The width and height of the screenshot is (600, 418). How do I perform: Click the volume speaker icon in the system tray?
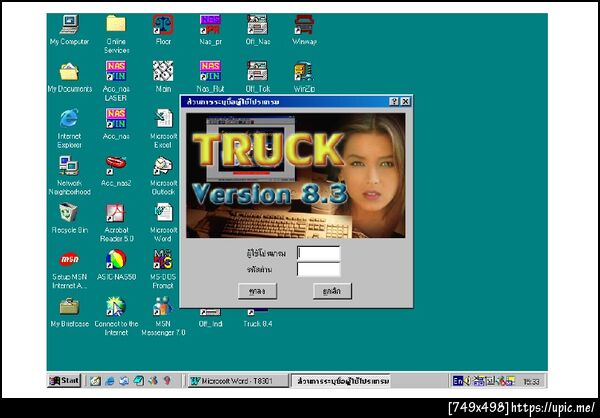(x=467, y=381)
